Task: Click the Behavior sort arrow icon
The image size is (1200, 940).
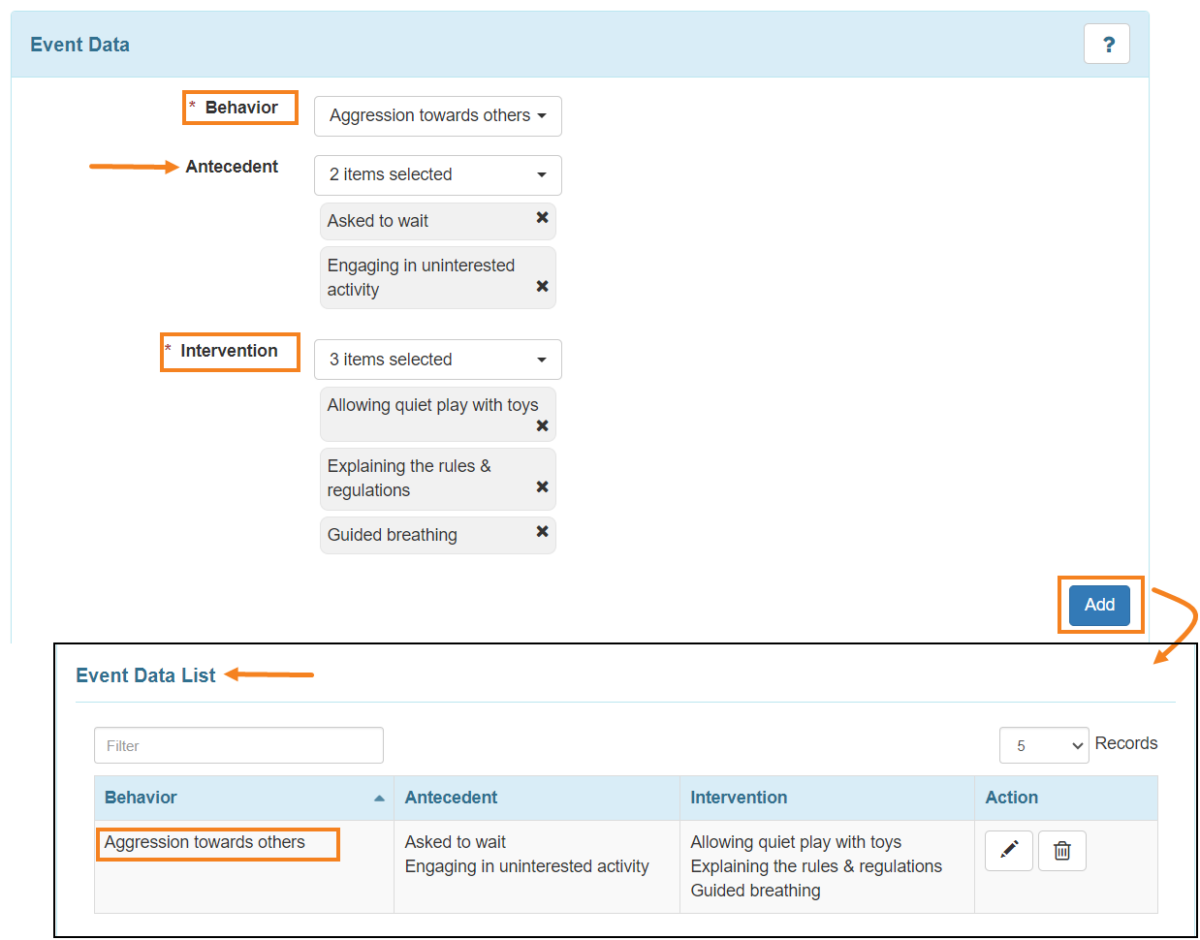Action: (379, 799)
